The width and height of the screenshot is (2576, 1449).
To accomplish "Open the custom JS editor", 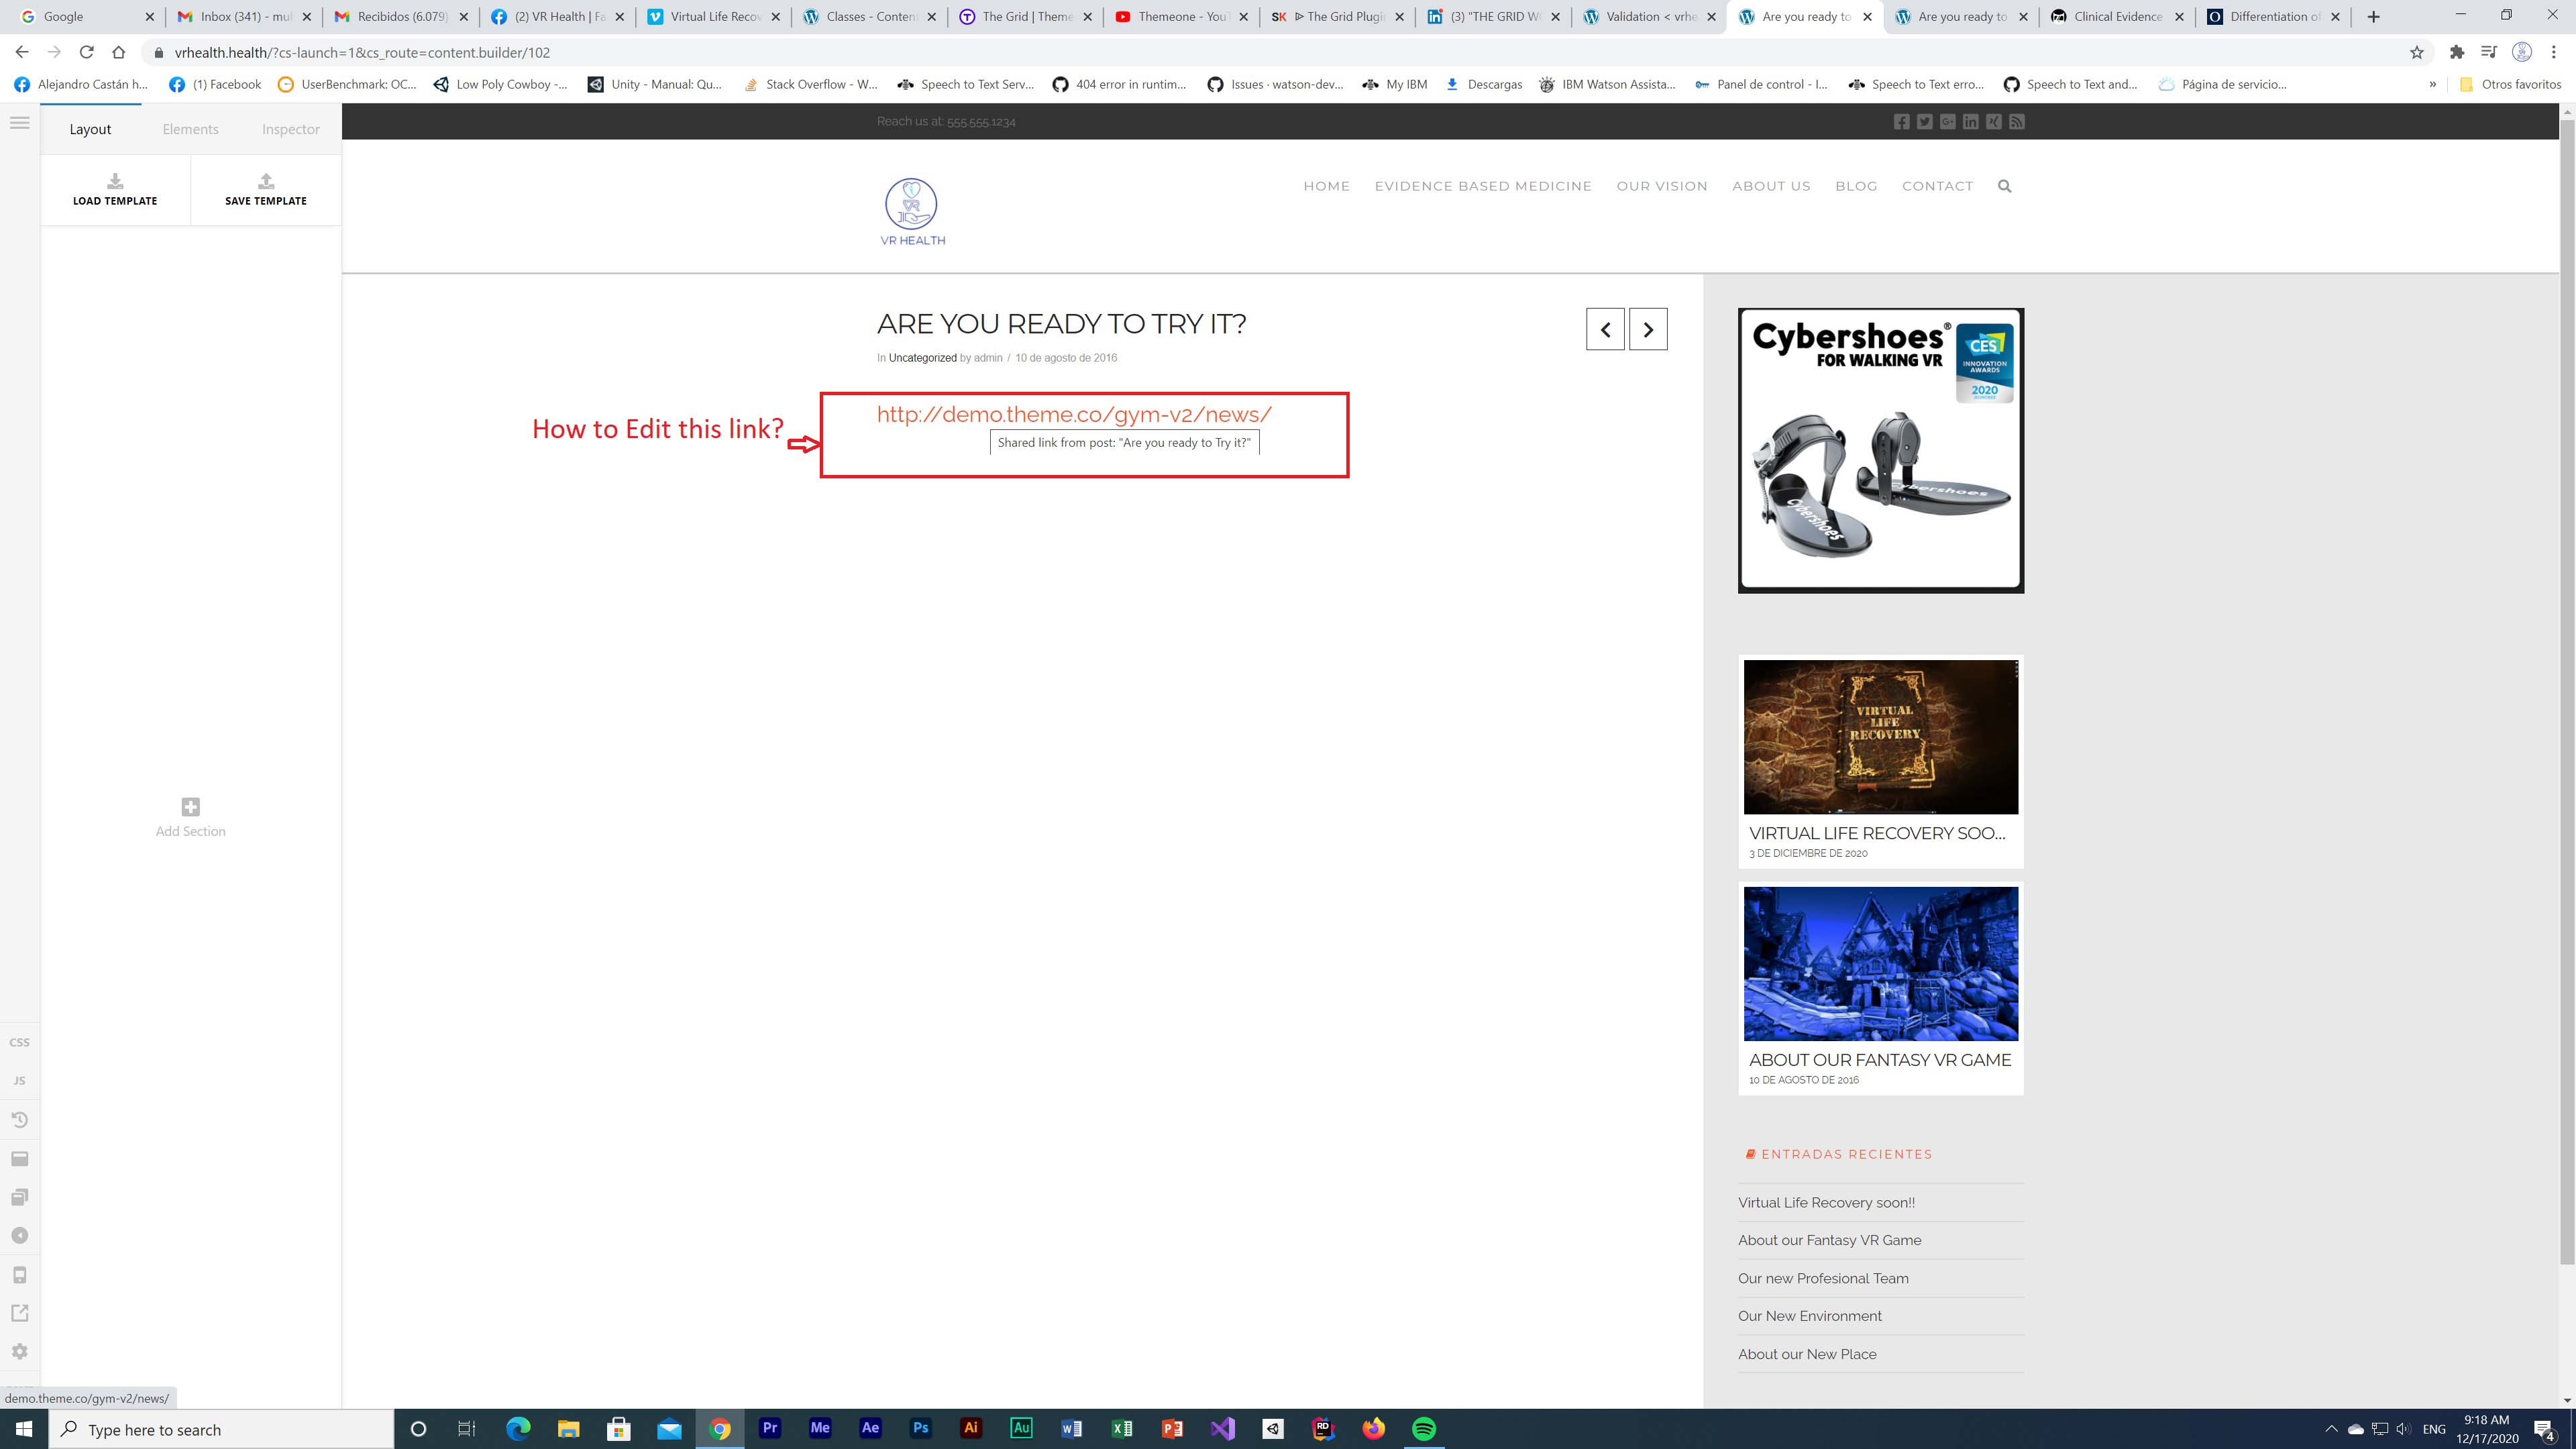I will click(x=19, y=1081).
